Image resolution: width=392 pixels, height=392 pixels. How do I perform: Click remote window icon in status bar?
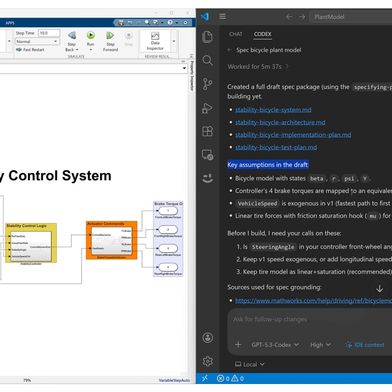pyautogui.click(x=205, y=378)
